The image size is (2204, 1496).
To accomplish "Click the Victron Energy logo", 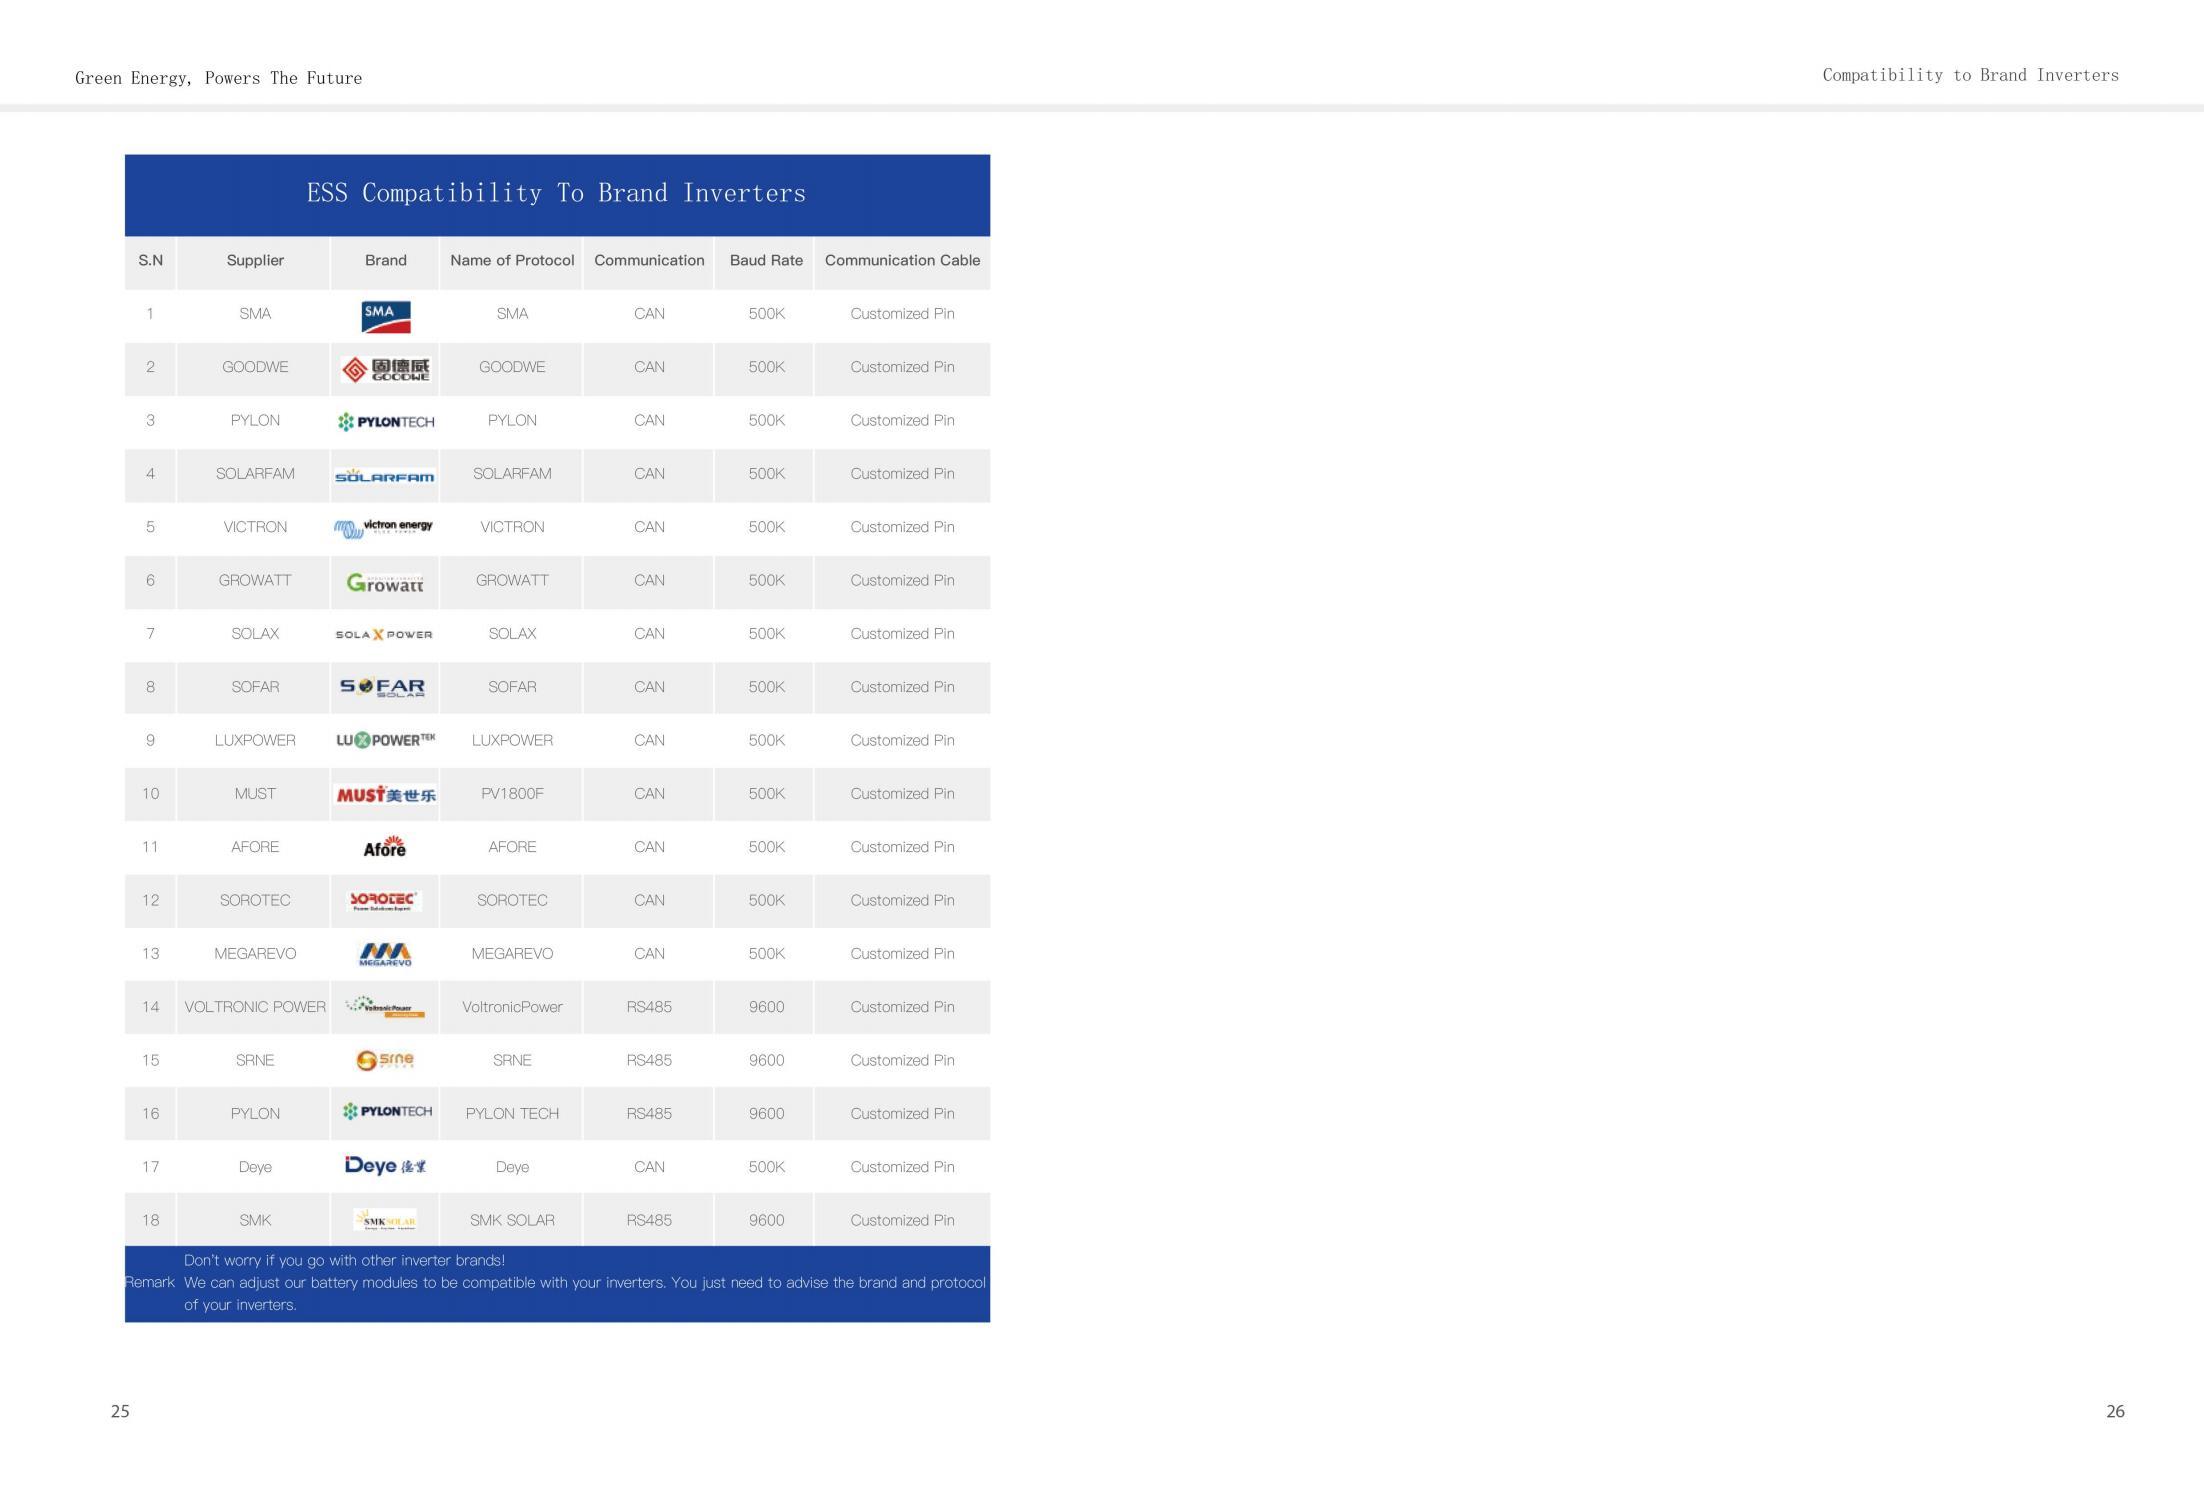I will [384, 528].
